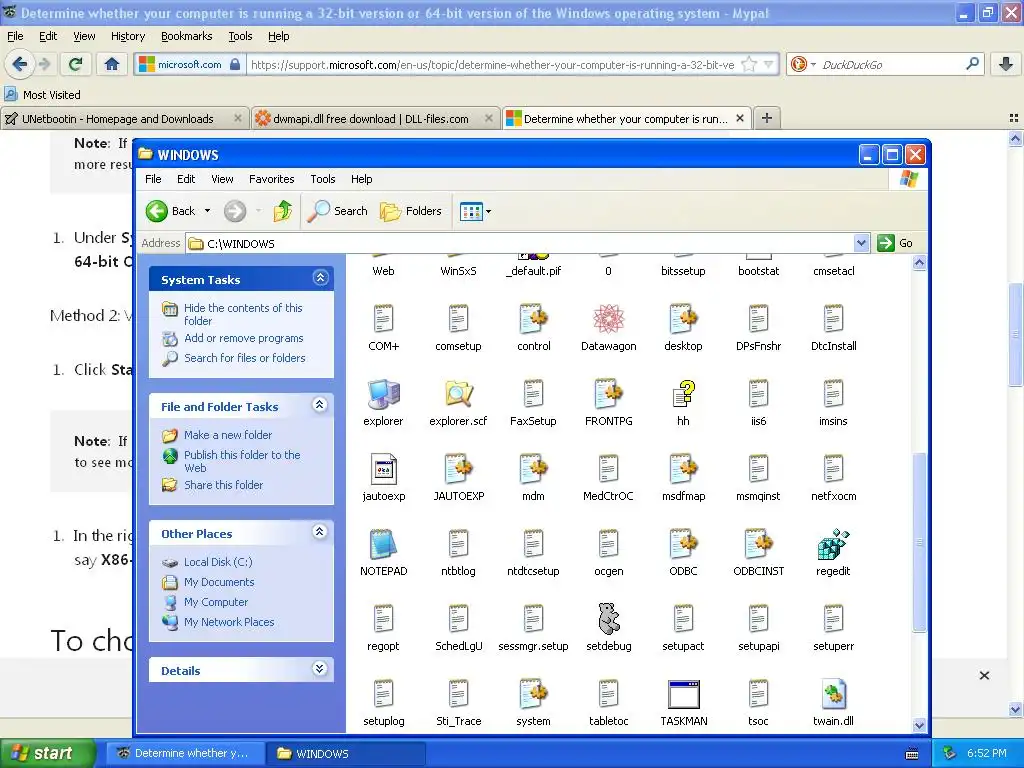
Task: Click the Most Visited bookmarks item
Action: click(43, 95)
